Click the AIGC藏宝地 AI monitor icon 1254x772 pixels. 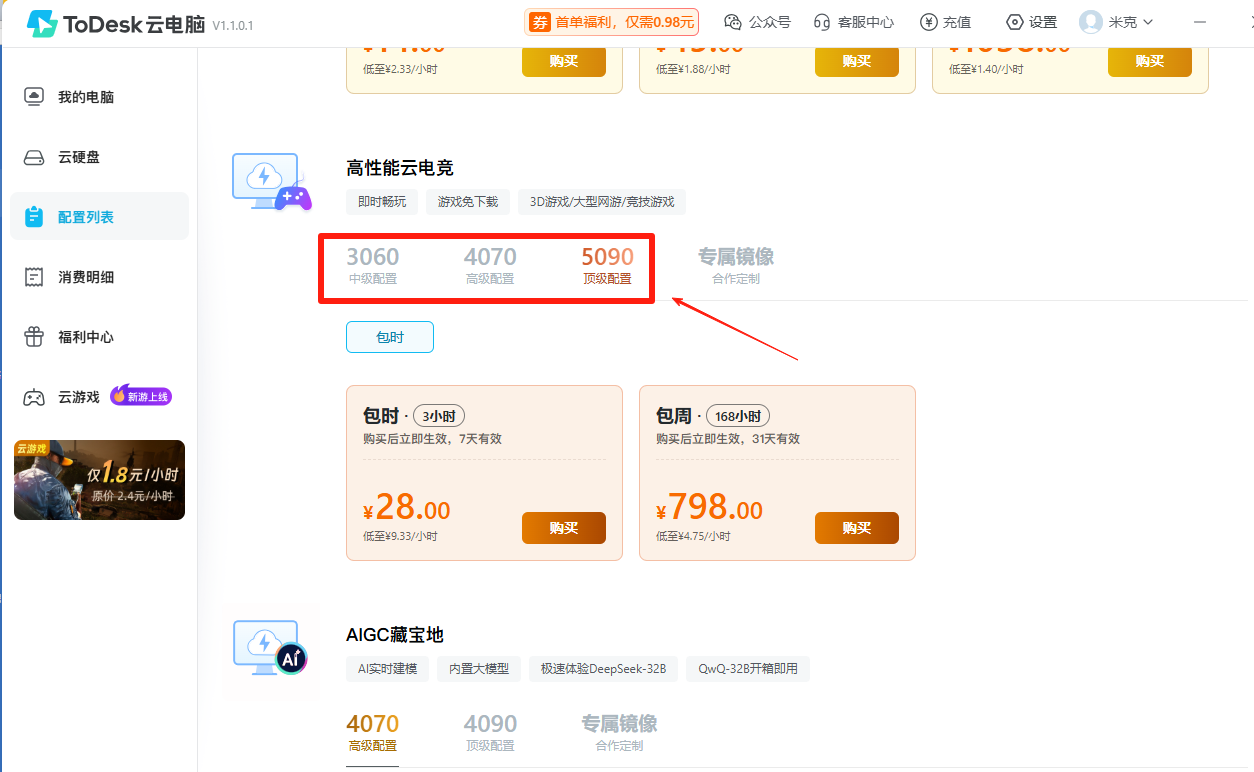271,649
